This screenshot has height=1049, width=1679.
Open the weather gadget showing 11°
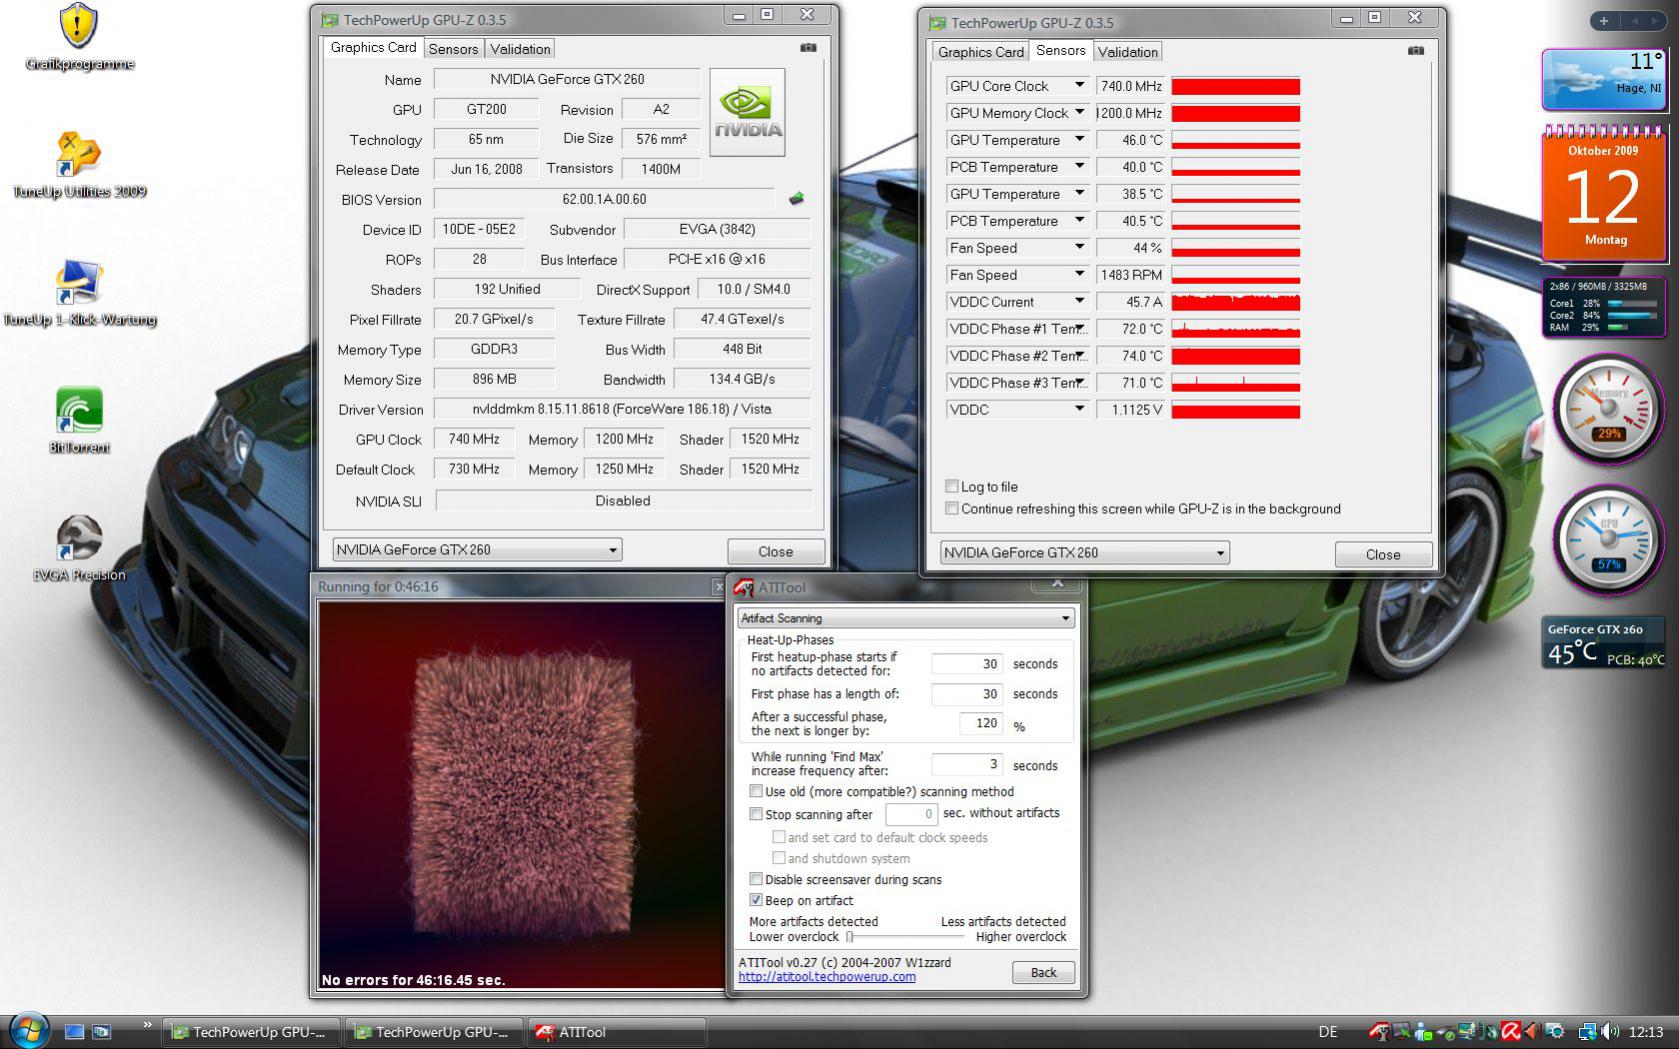pyautogui.click(x=1603, y=79)
